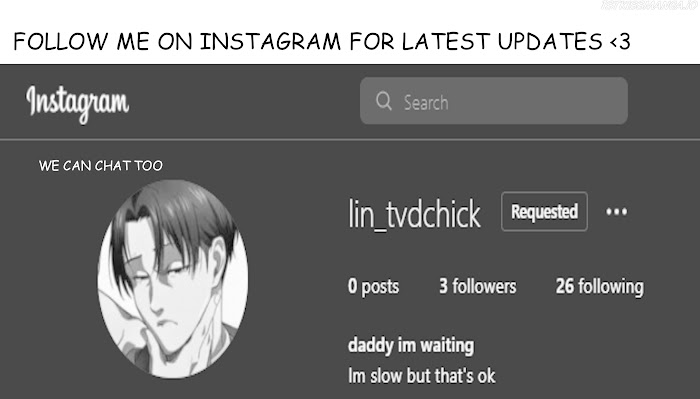Screen dimensions: 700x399
Task: Focus the Search input field
Action: [x=494, y=101]
